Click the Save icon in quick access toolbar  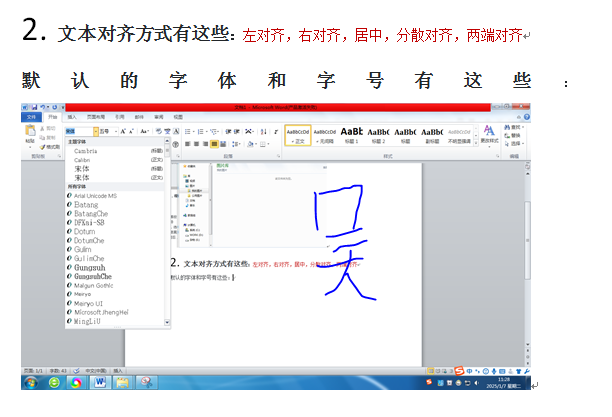(x=34, y=107)
